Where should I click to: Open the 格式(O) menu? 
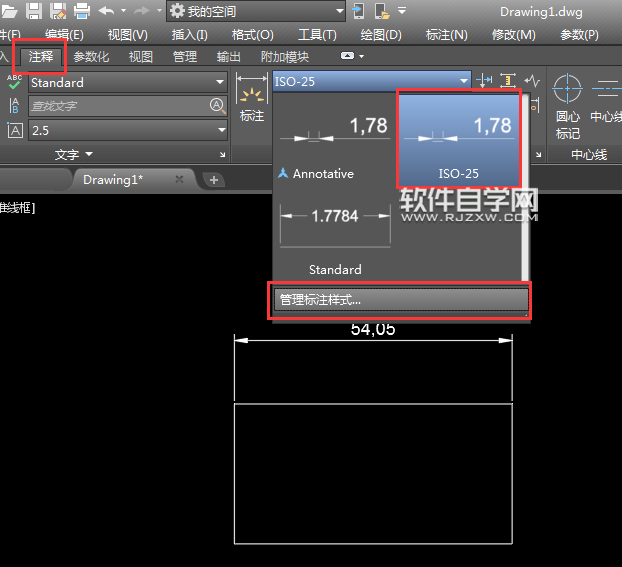(x=252, y=35)
